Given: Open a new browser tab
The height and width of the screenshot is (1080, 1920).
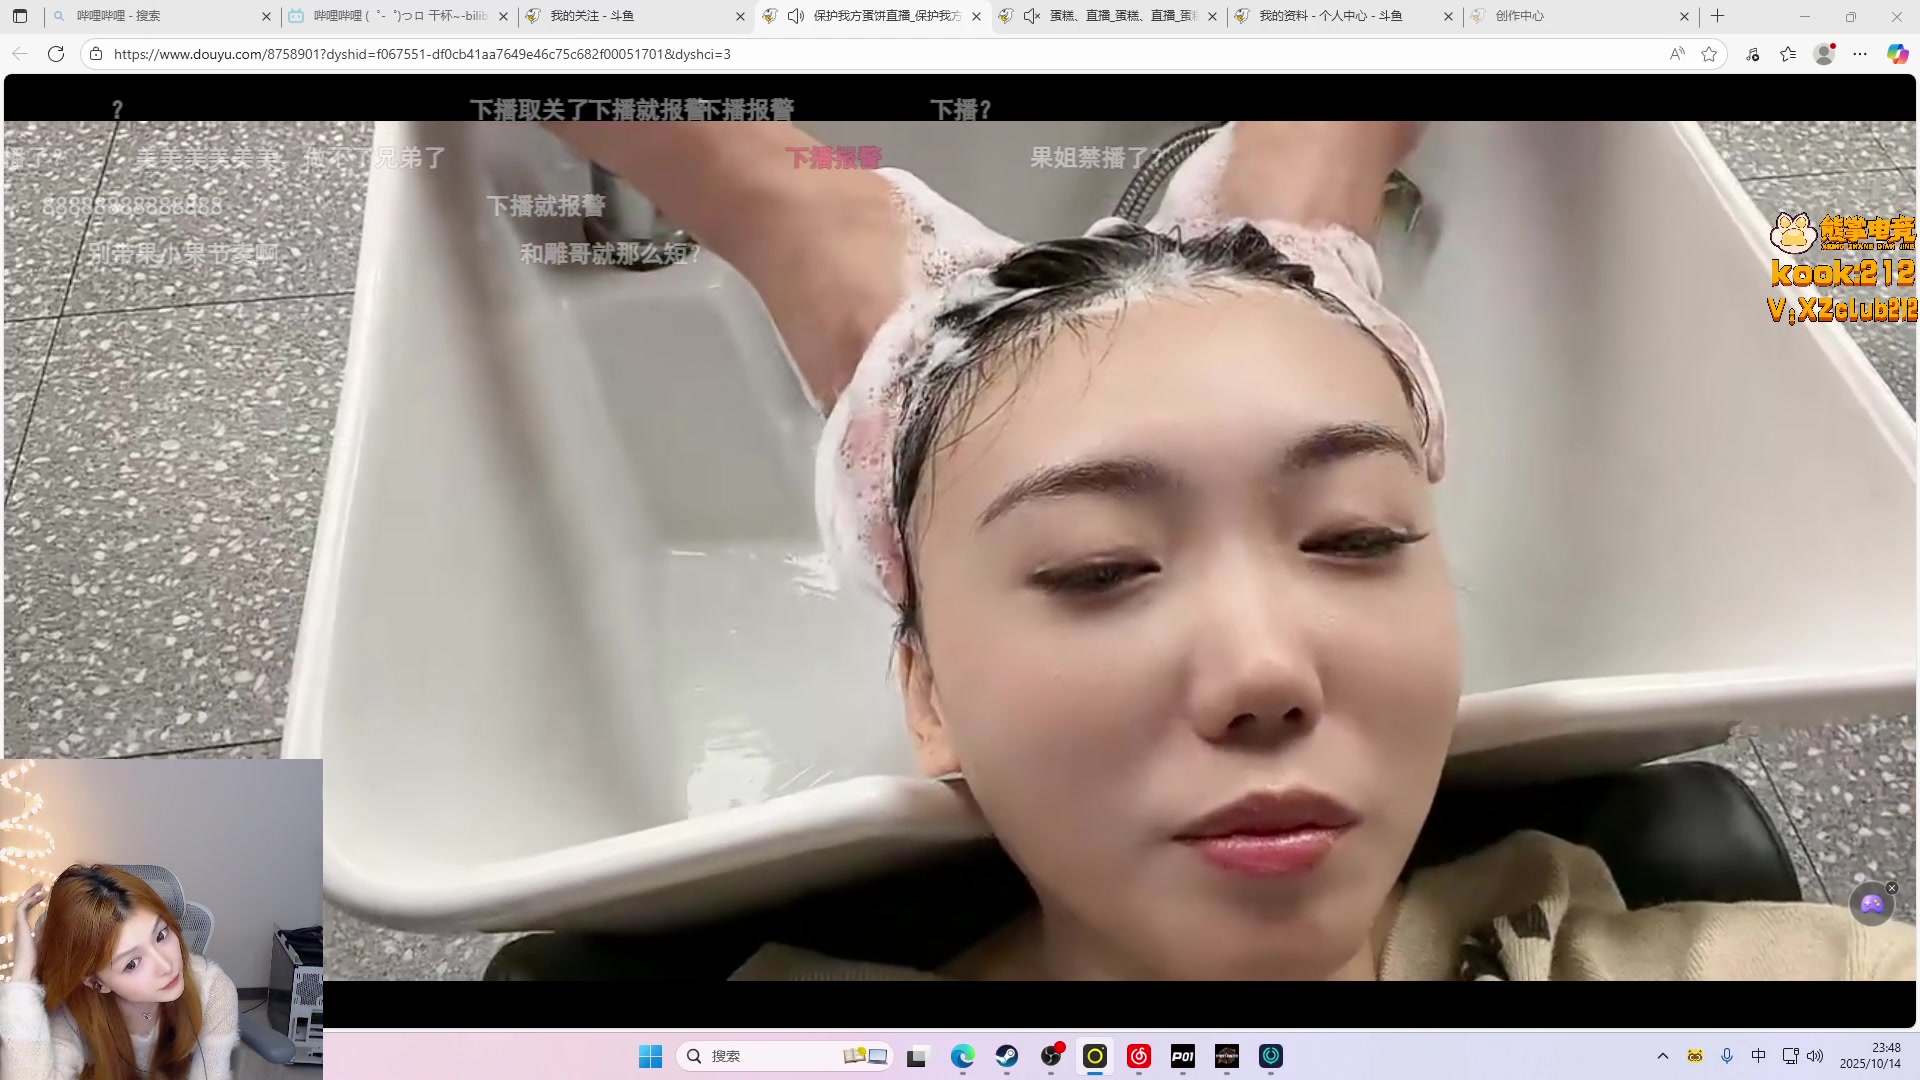Looking at the screenshot, I should click(1718, 16).
